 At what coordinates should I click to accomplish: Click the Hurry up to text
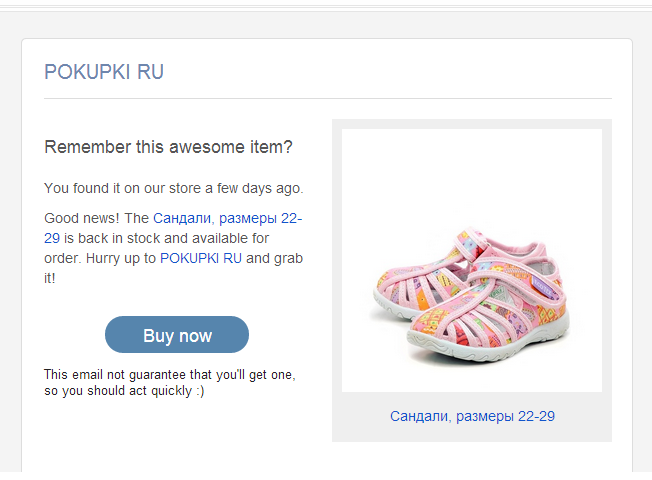point(121,258)
